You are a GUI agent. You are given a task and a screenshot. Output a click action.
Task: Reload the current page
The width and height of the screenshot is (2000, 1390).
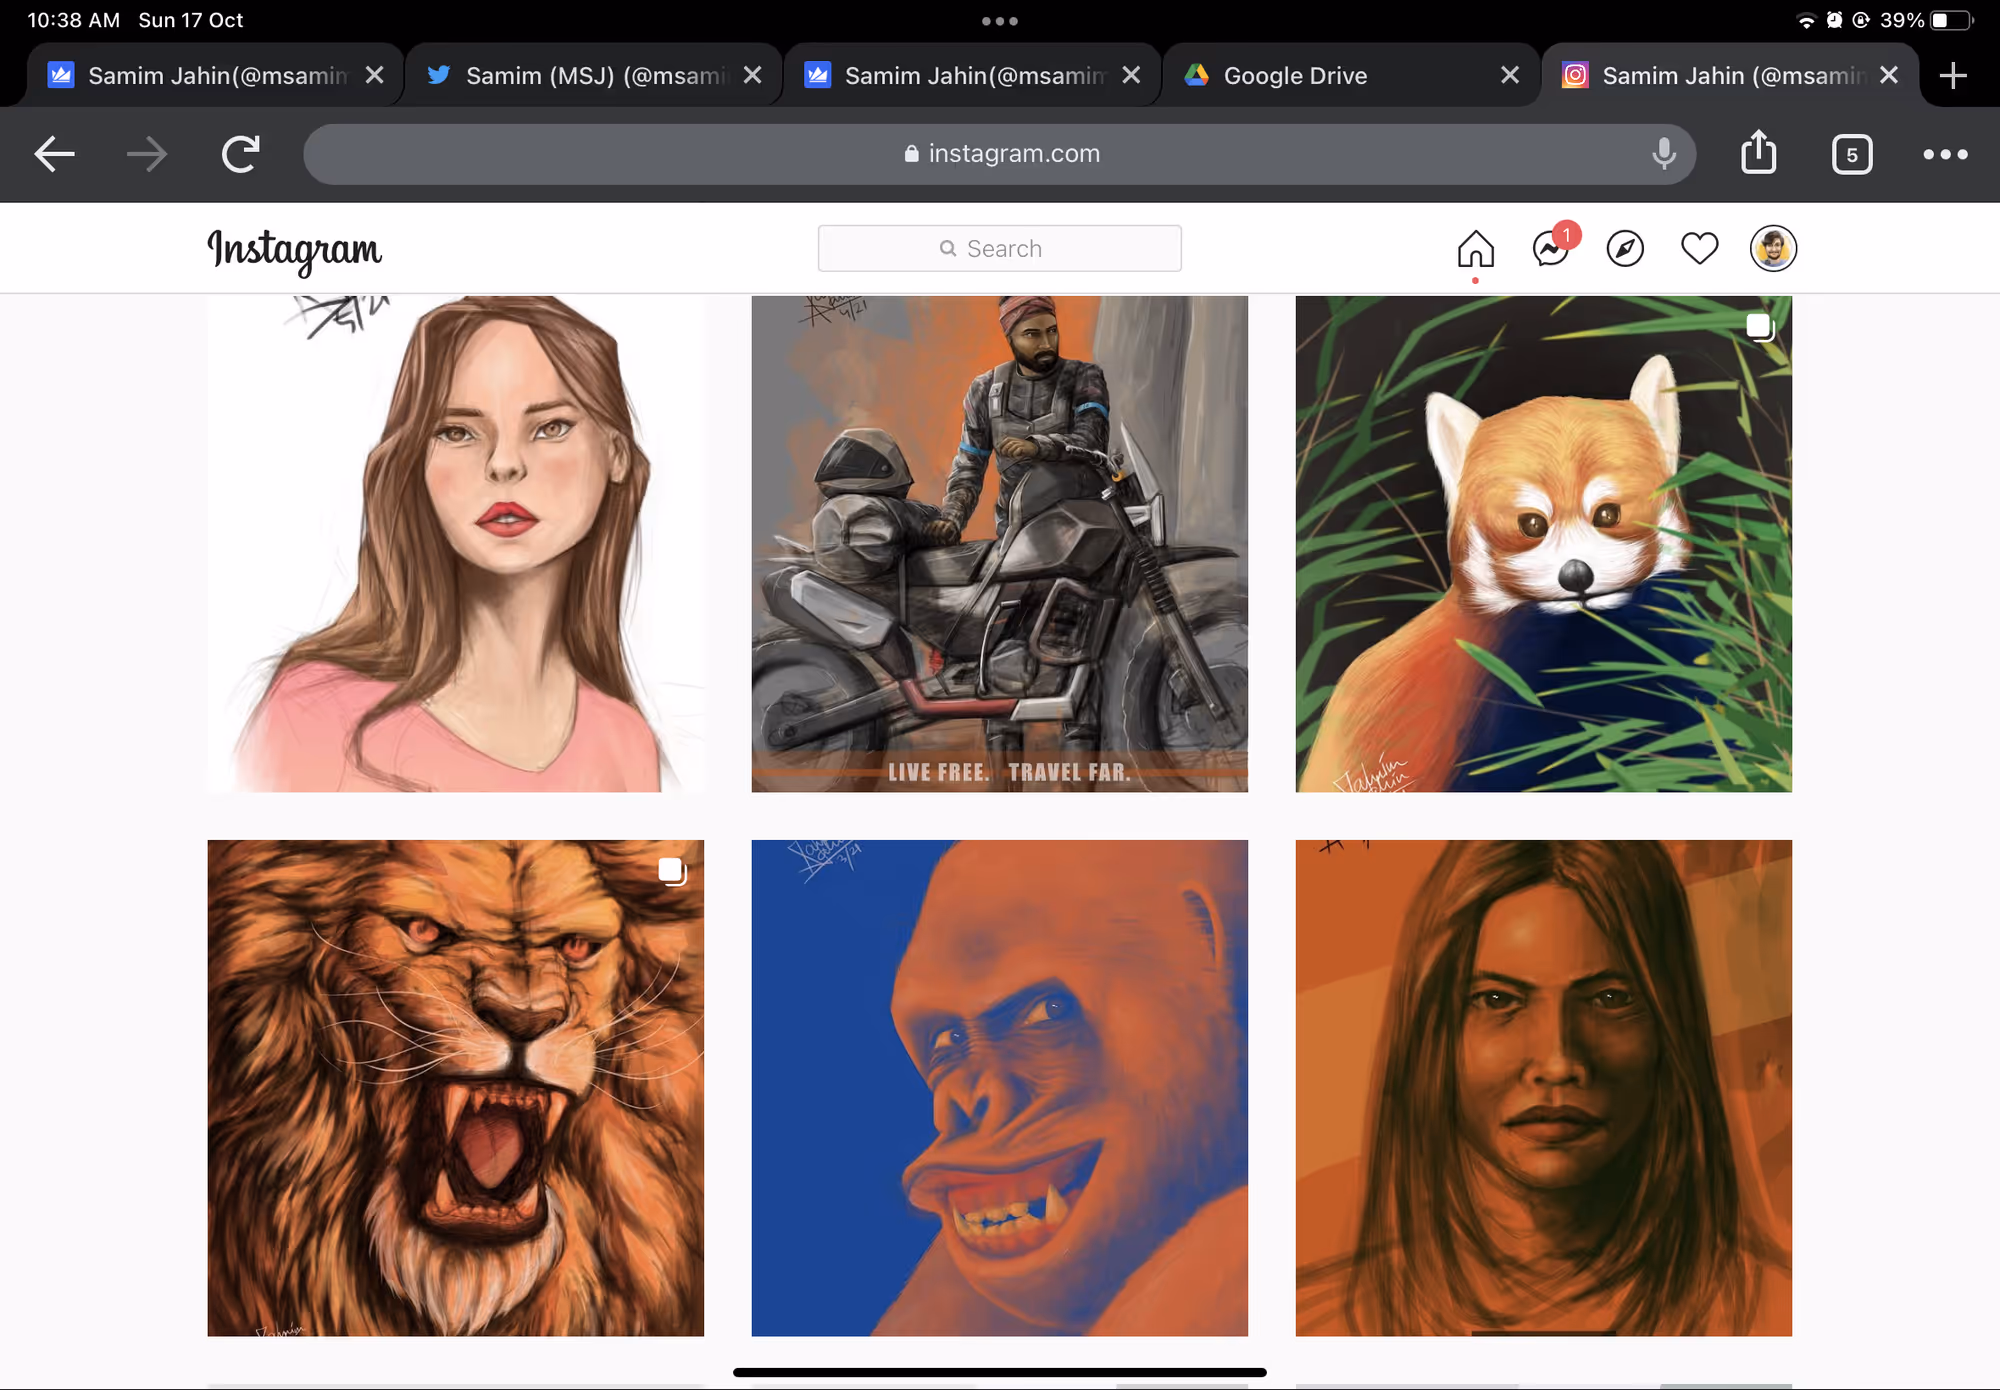coord(240,154)
